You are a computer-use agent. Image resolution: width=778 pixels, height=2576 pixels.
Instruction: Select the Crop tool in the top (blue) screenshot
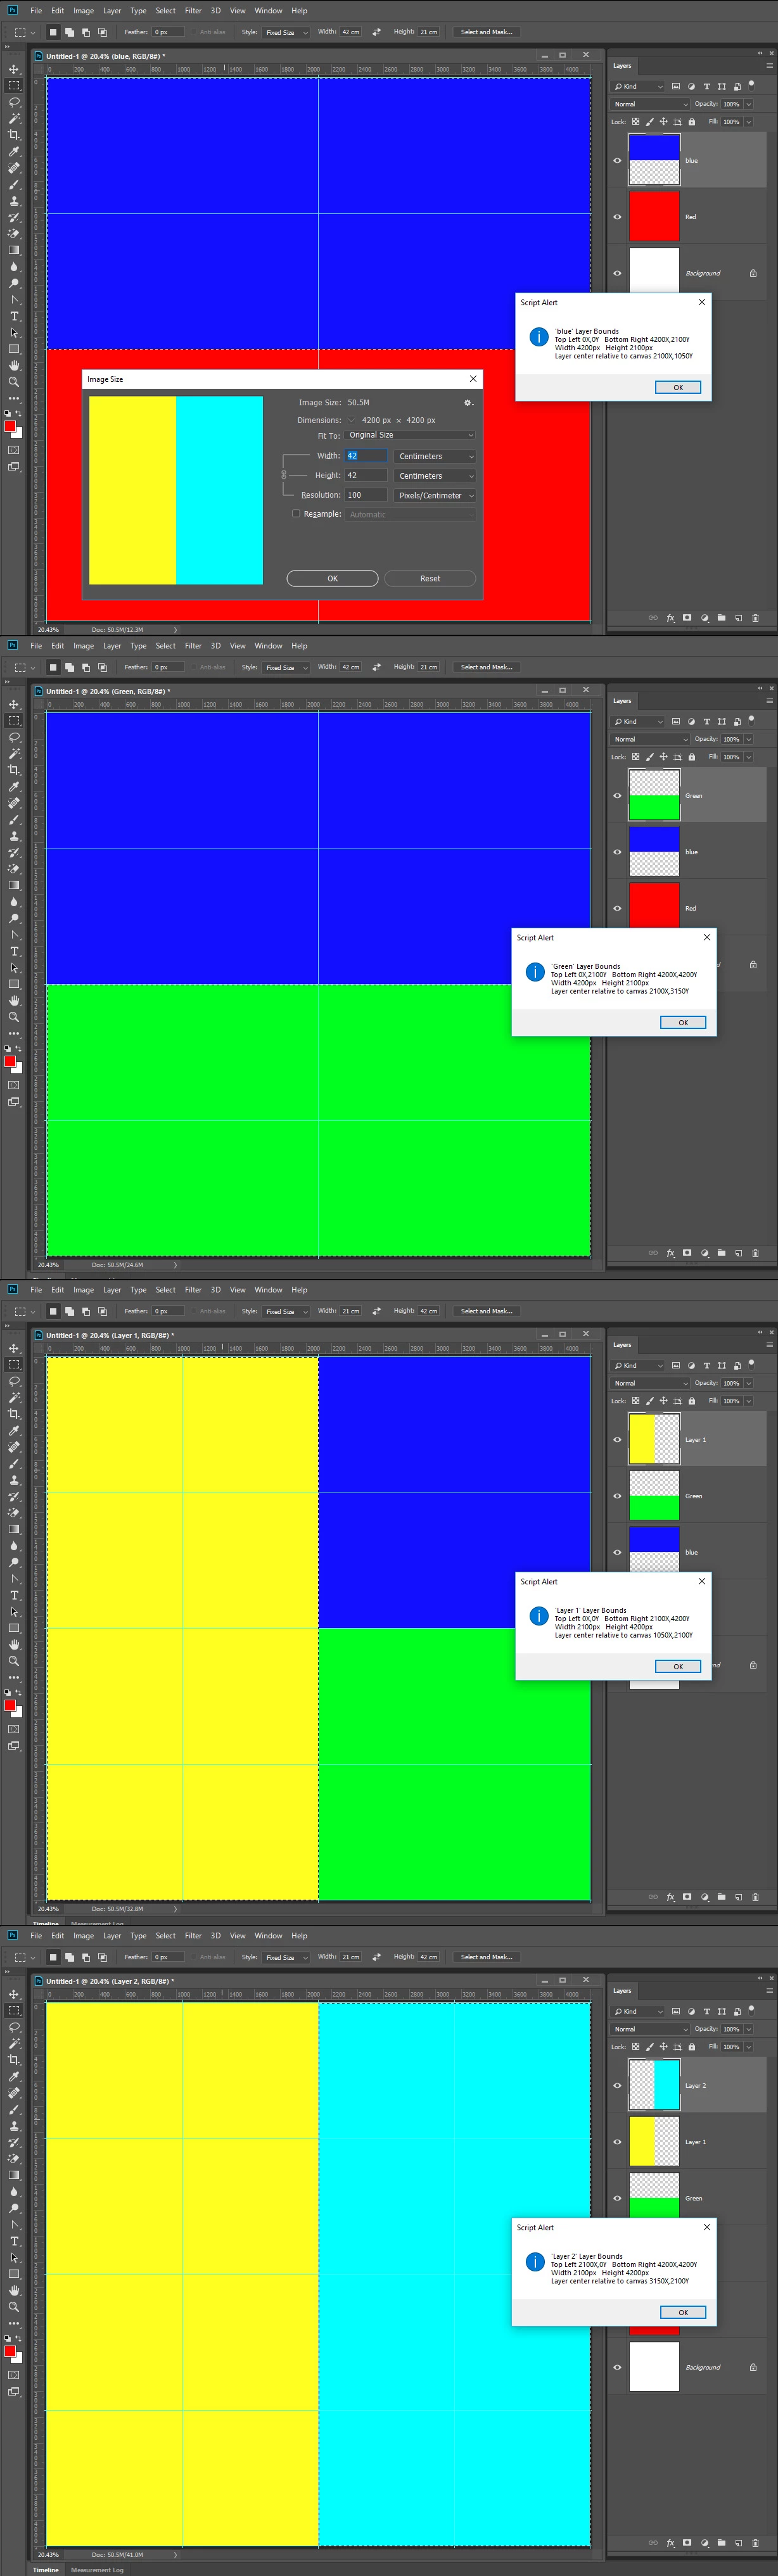(x=14, y=135)
